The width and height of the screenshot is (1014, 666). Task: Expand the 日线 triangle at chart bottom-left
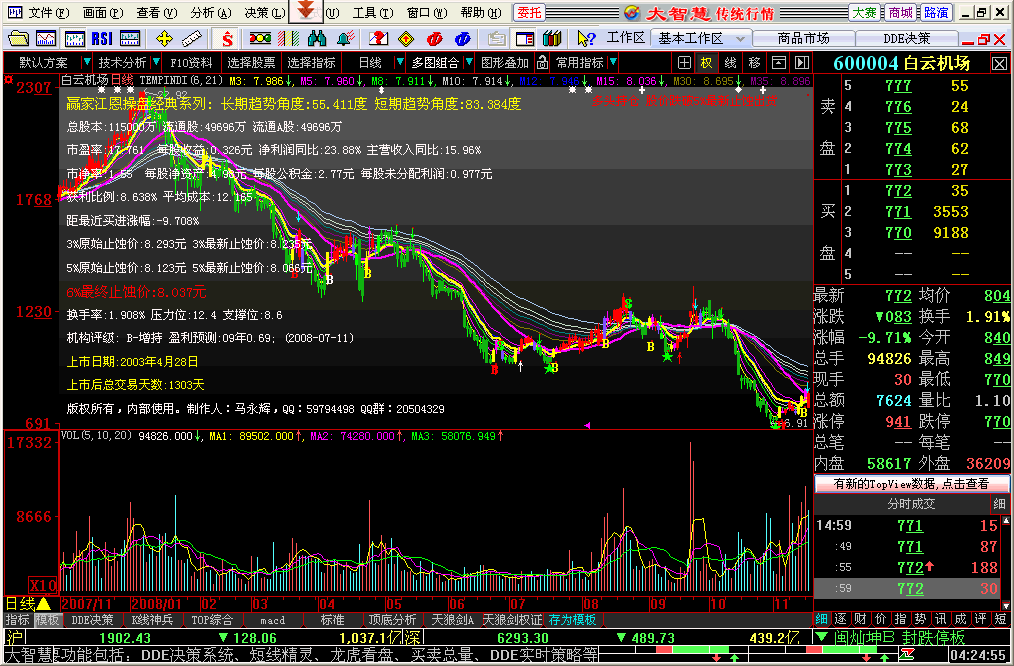[x=43, y=603]
